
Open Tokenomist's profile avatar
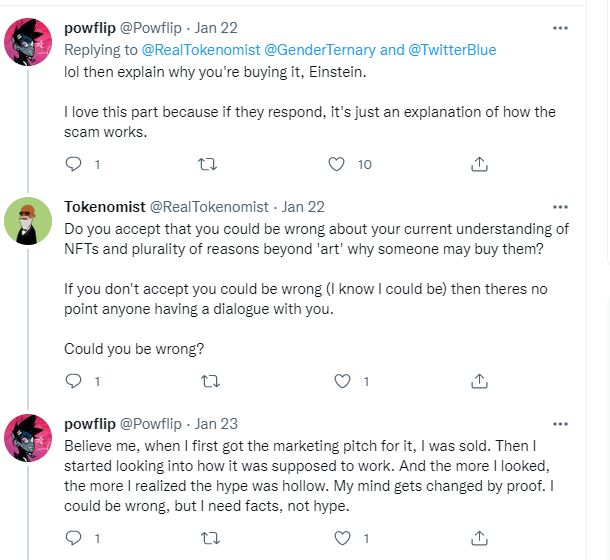point(30,221)
